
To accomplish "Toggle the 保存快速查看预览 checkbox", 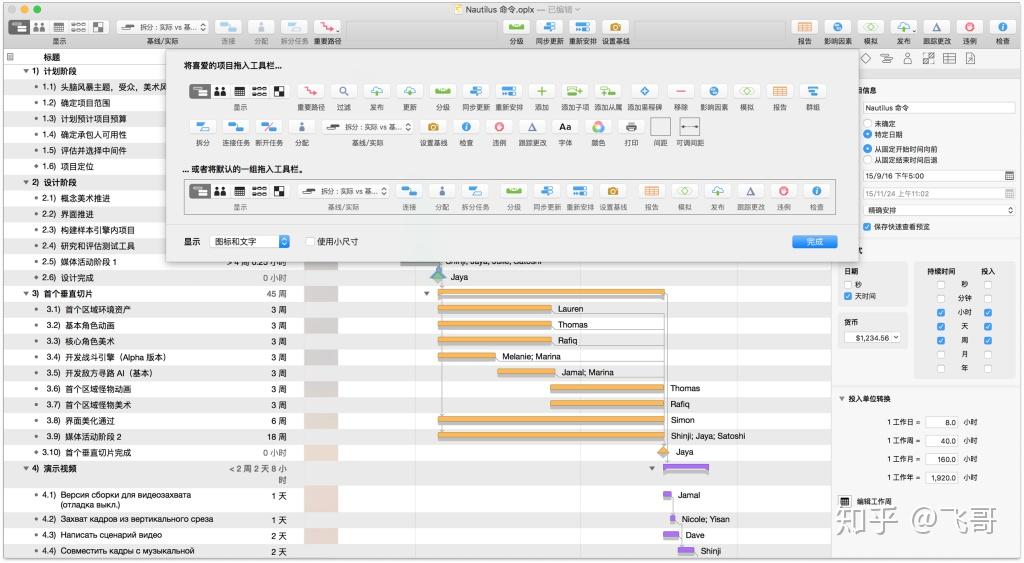I will 867,227.
